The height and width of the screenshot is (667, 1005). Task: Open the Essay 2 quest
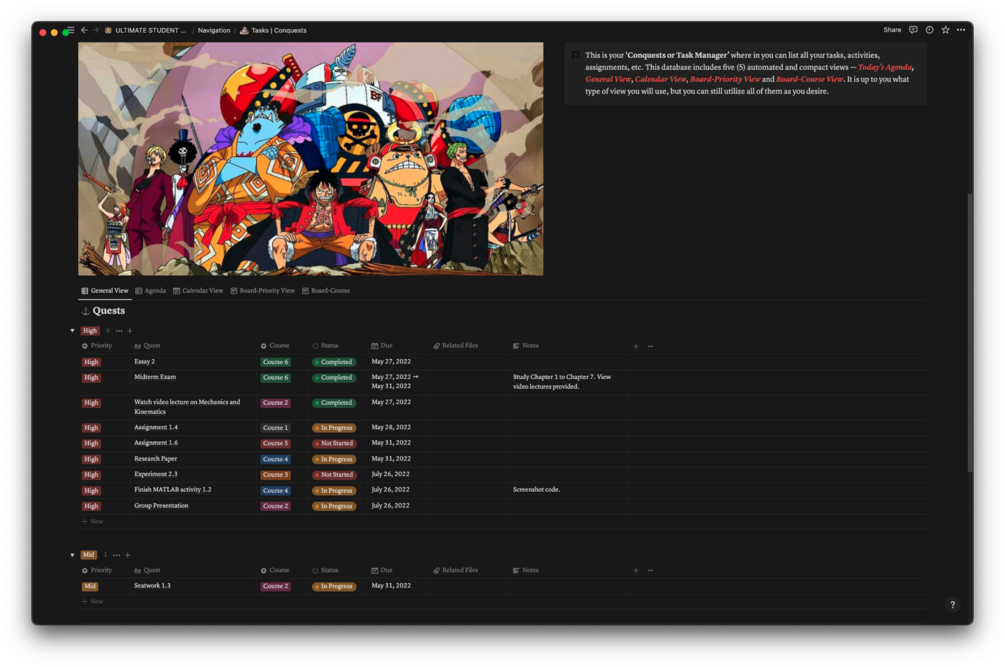(144, 362)
